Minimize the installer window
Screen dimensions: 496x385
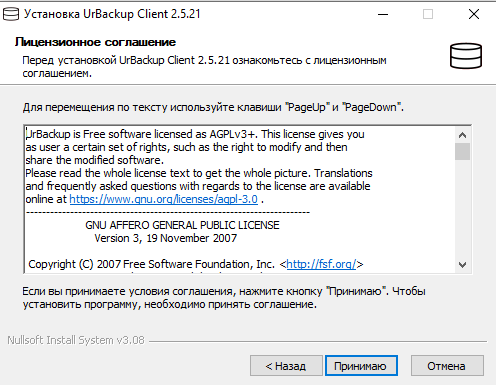383,14
